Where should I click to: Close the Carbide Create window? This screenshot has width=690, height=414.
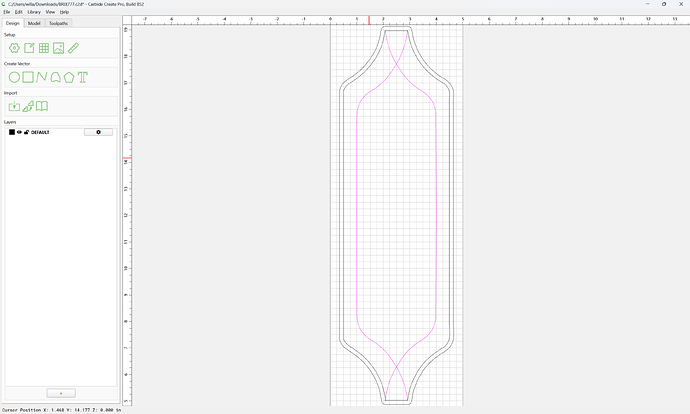(x=681, y=4)
